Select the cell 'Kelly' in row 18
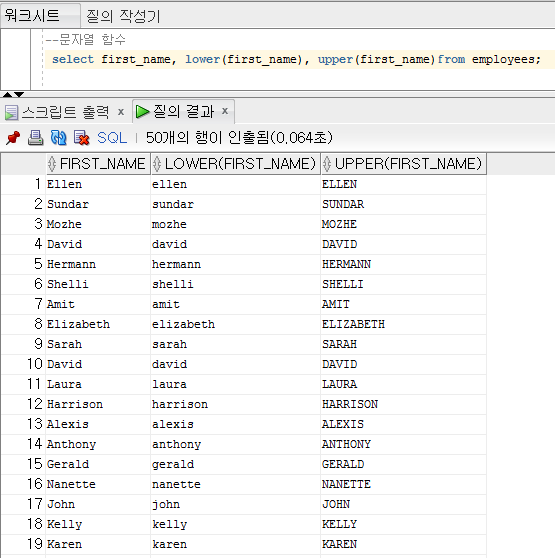The height and width of the screenshot is (558, 555). tap(98, 524)
